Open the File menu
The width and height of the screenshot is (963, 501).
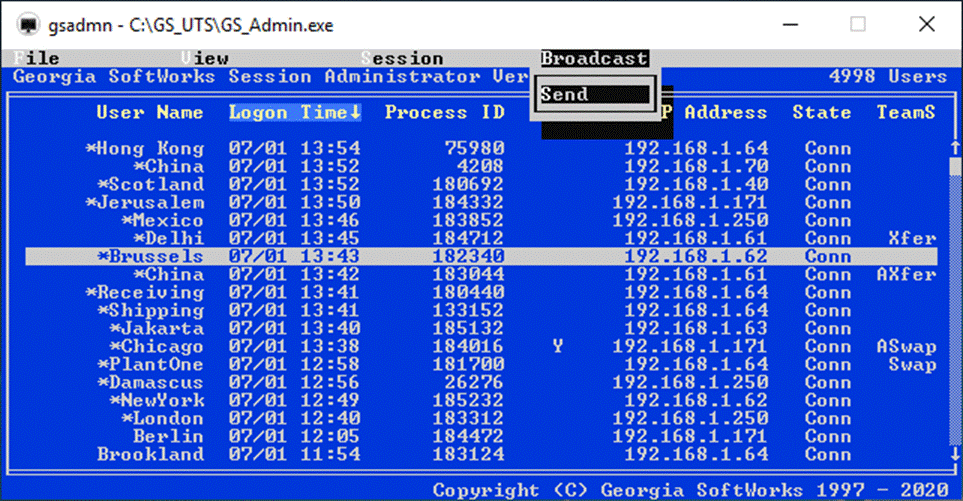tap(36, 58)
